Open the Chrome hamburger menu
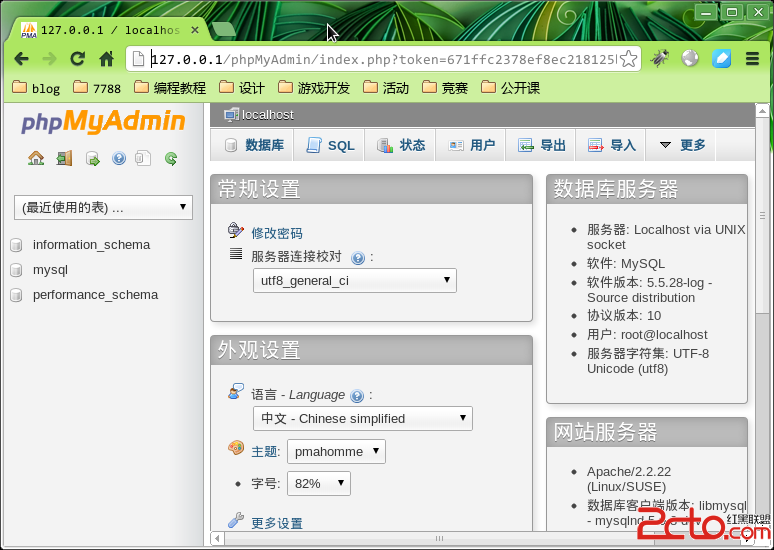Screen dimensions: 774x550 752,59
